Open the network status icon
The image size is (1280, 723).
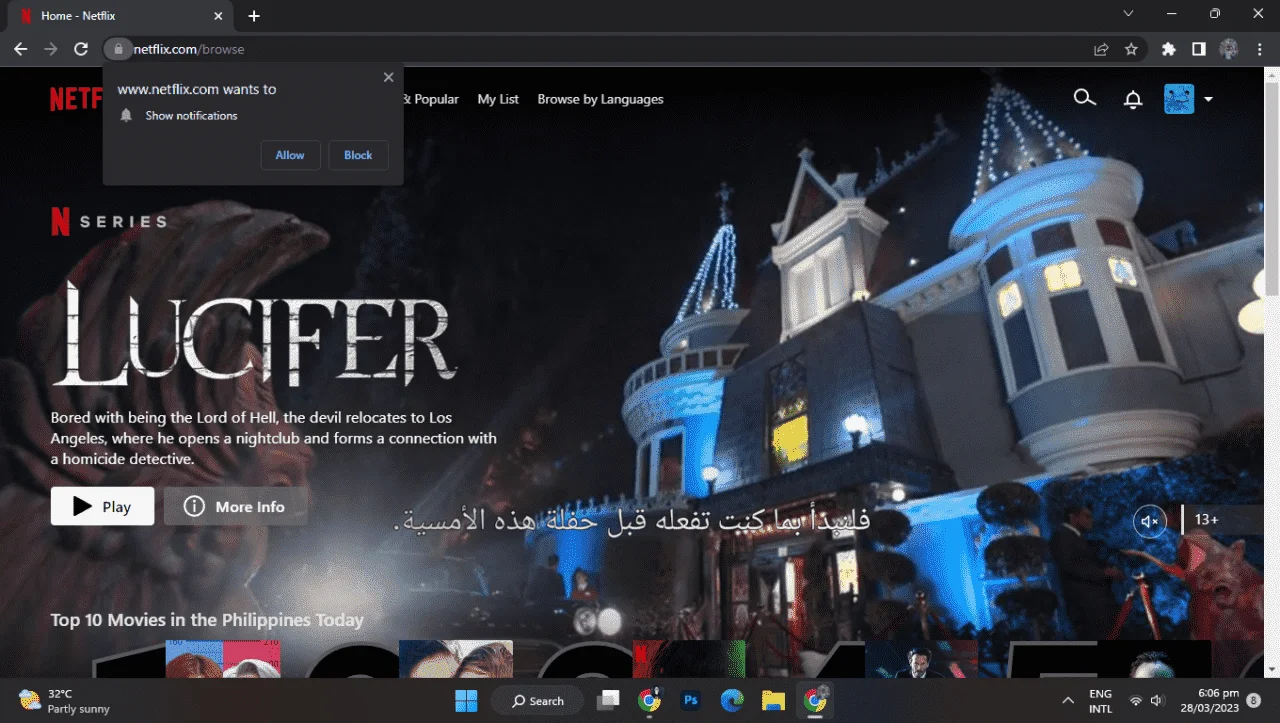[x=1135, y=700]
